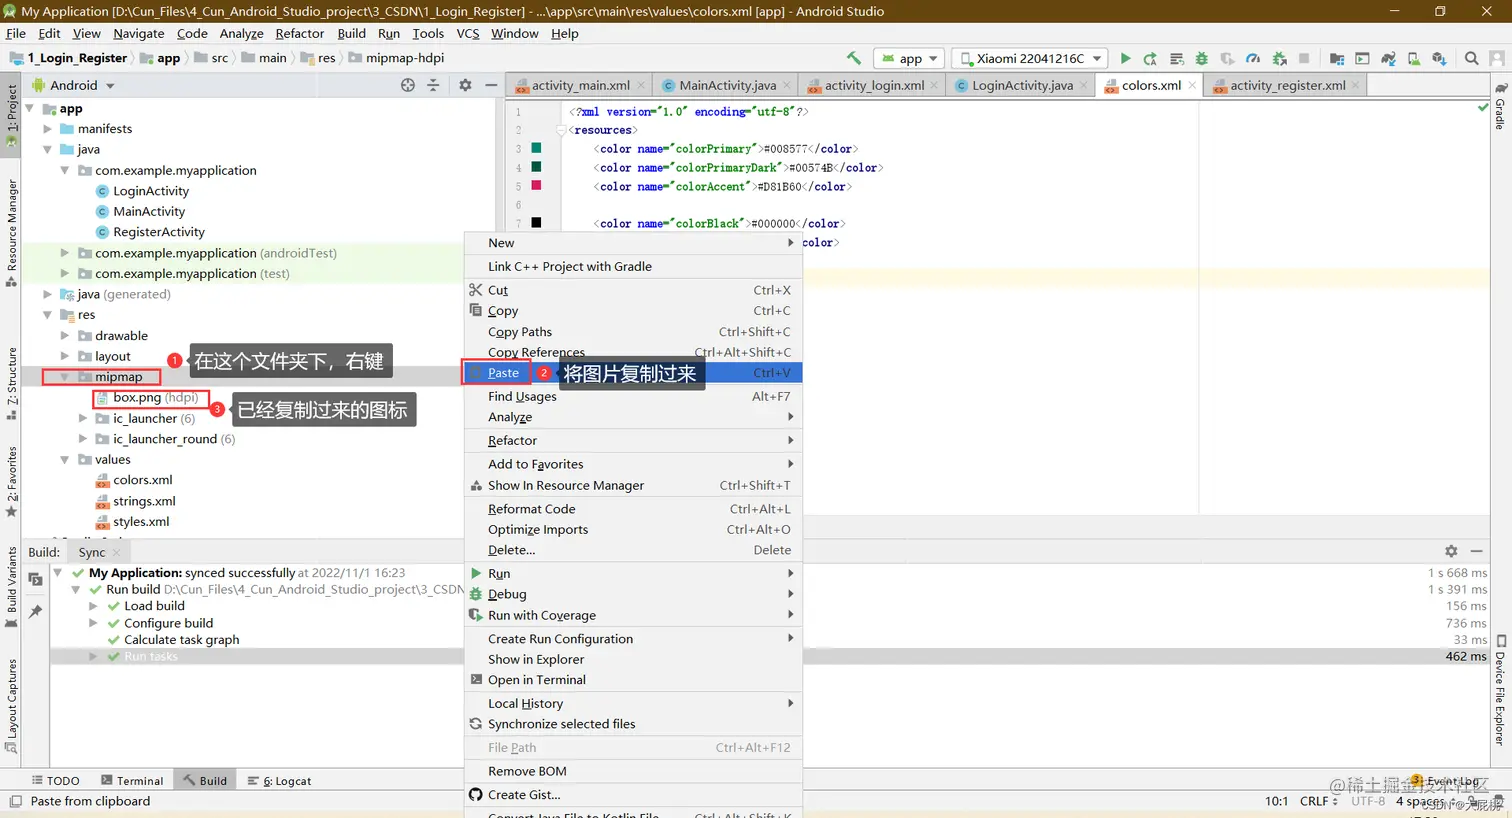Run the app with the green play icon
The width and height of the screenshot is (1512, 818).
[1125, 58]
